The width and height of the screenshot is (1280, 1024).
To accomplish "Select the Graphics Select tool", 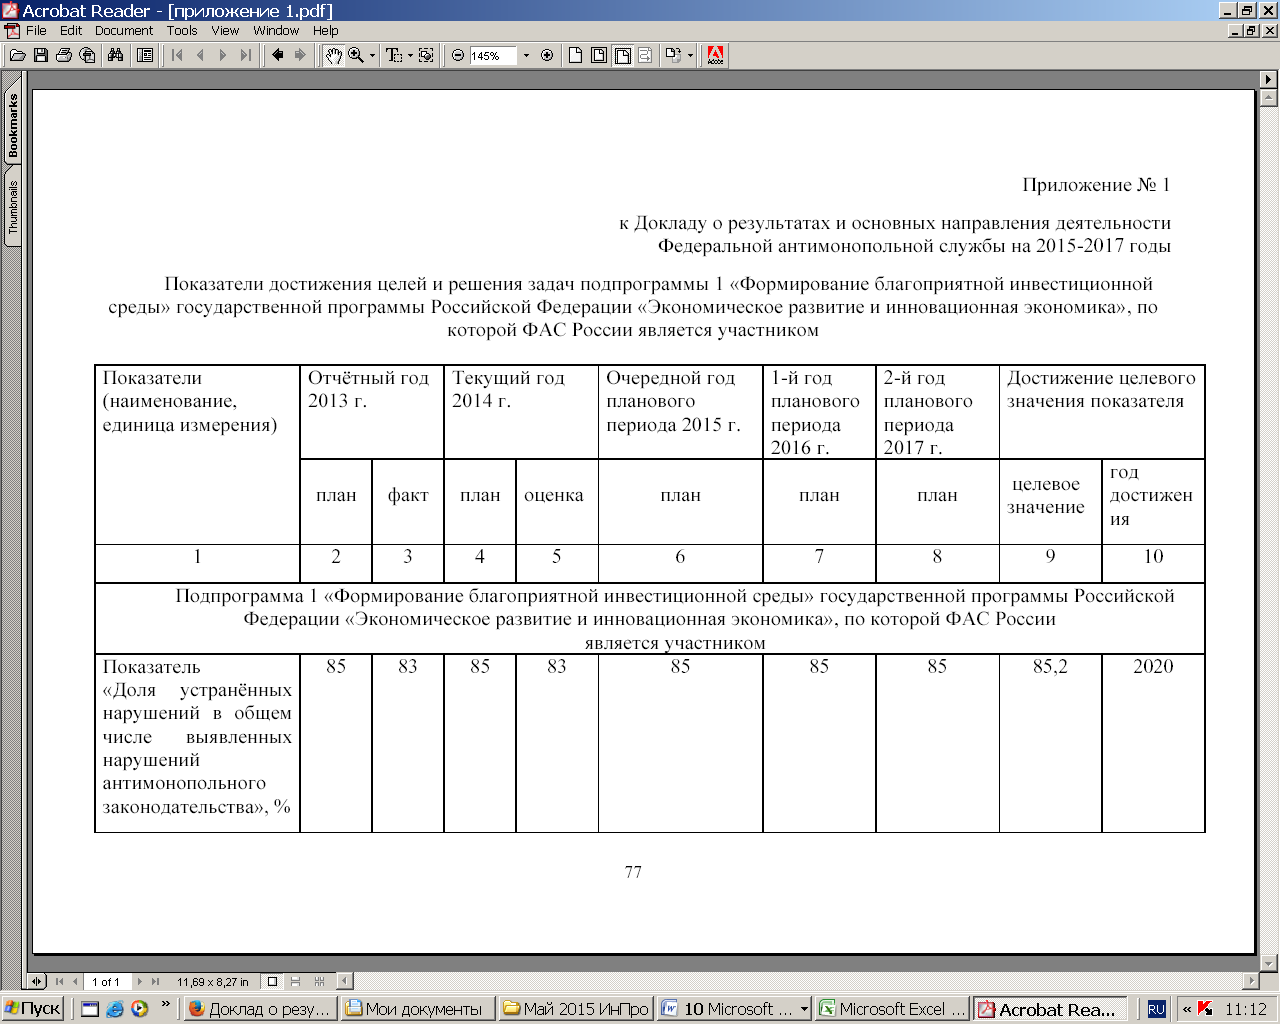I will pos(426,56).
